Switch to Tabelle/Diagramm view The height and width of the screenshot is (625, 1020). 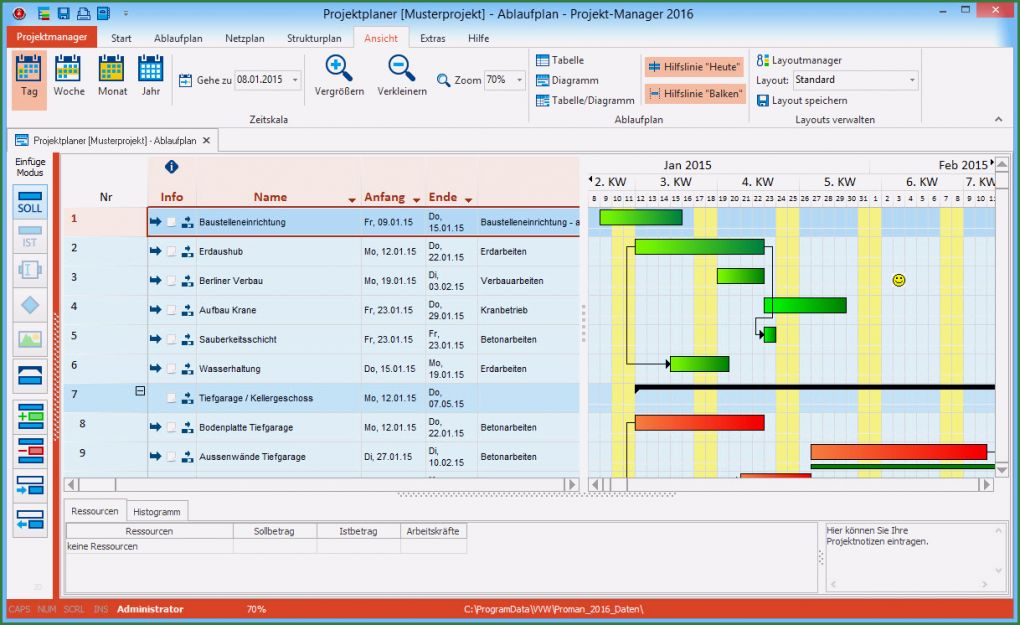(585, 100)
